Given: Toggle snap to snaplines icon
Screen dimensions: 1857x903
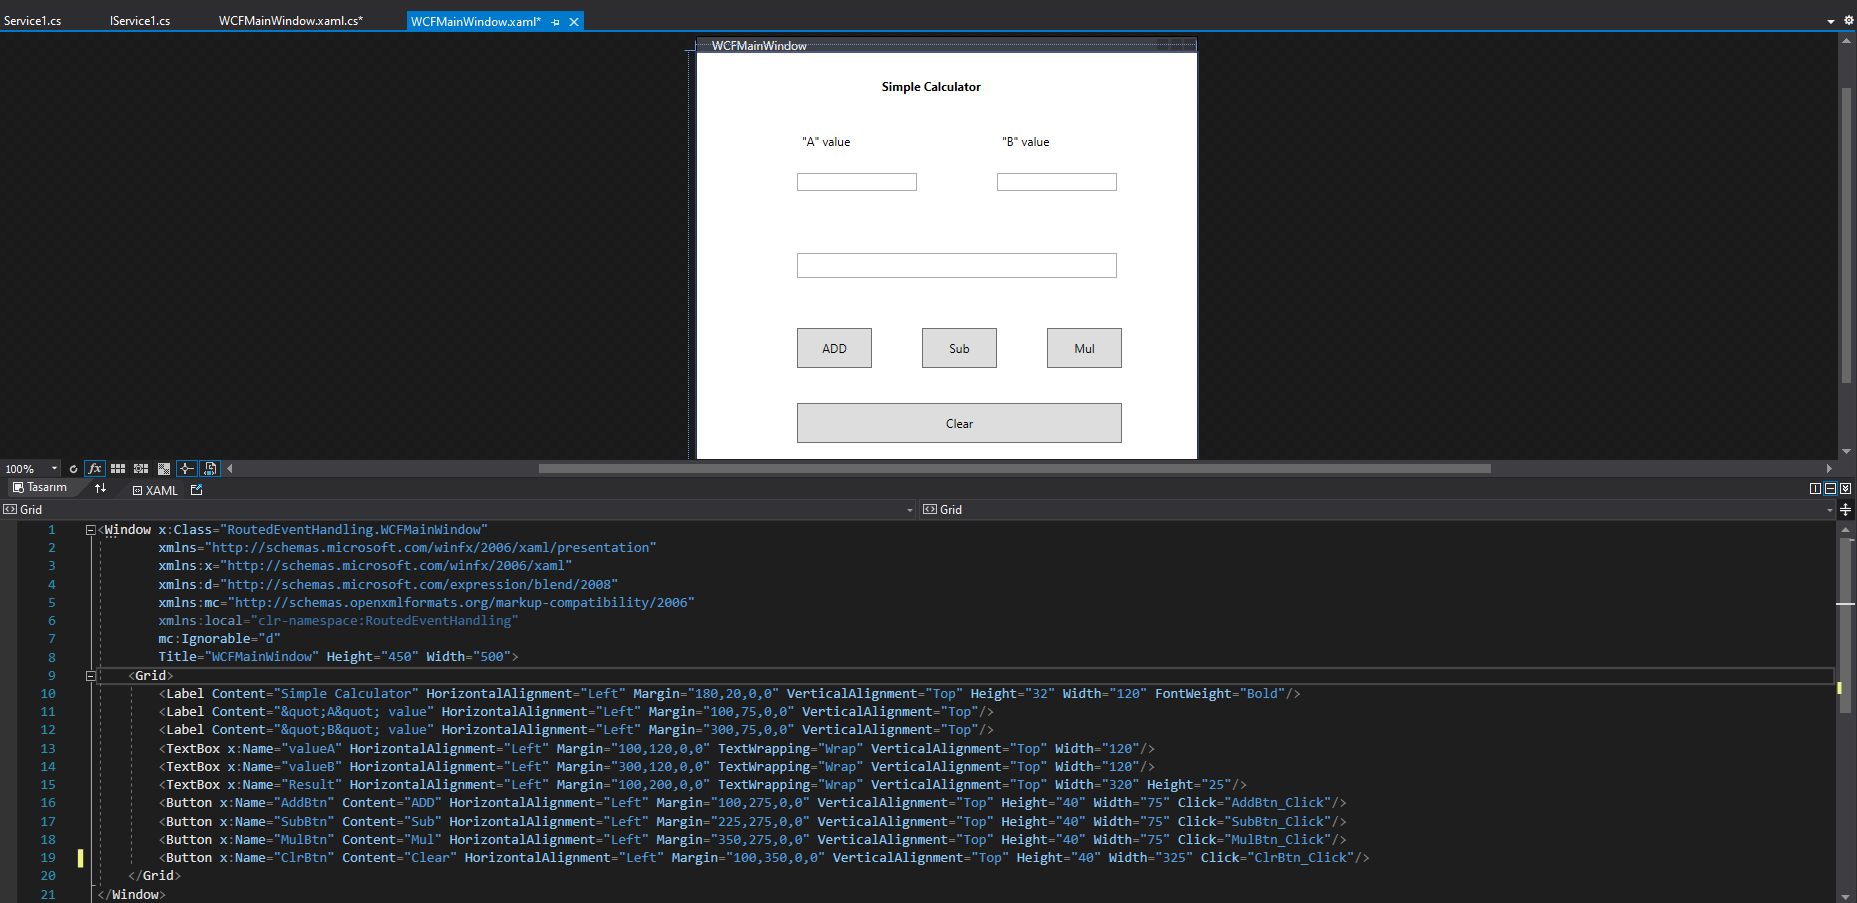Looking at the screenshot, I should (x=186, y=468).
